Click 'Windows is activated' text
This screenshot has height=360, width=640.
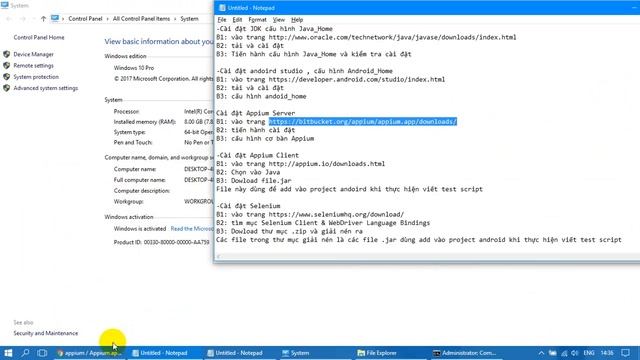140,229
